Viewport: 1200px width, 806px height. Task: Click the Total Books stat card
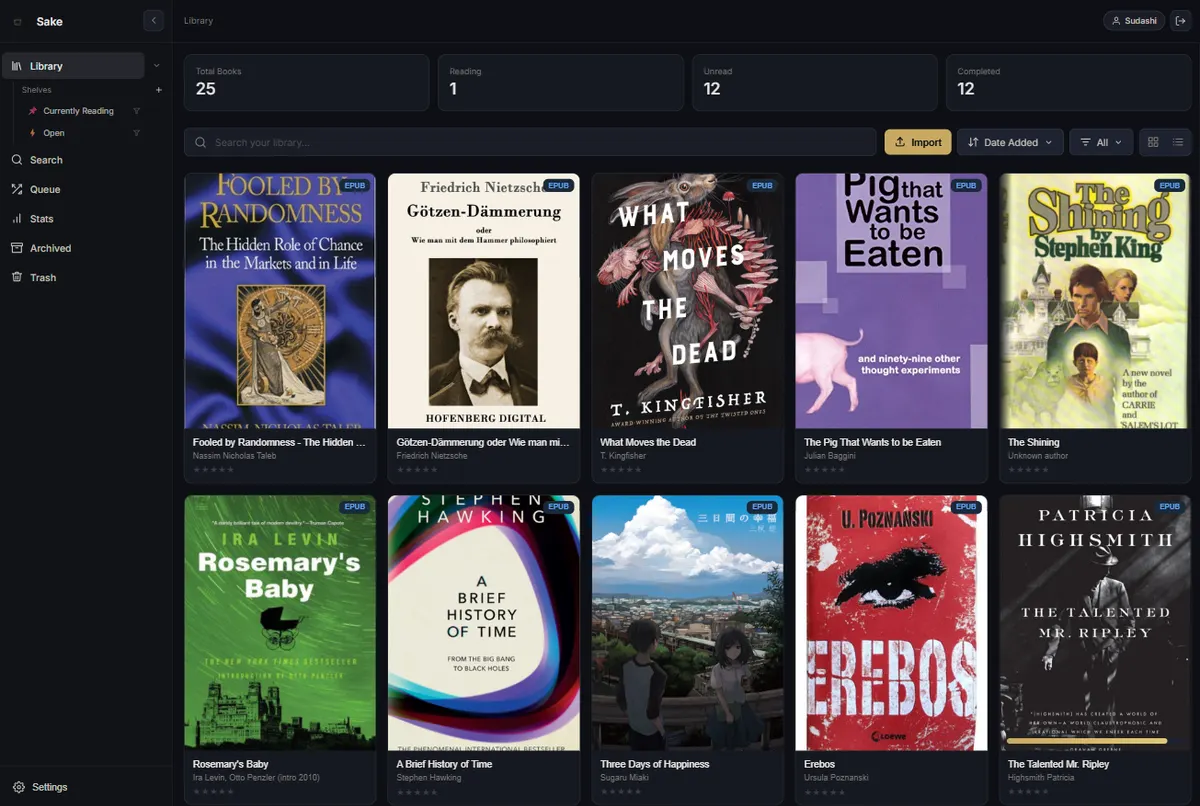pos(306,82)
